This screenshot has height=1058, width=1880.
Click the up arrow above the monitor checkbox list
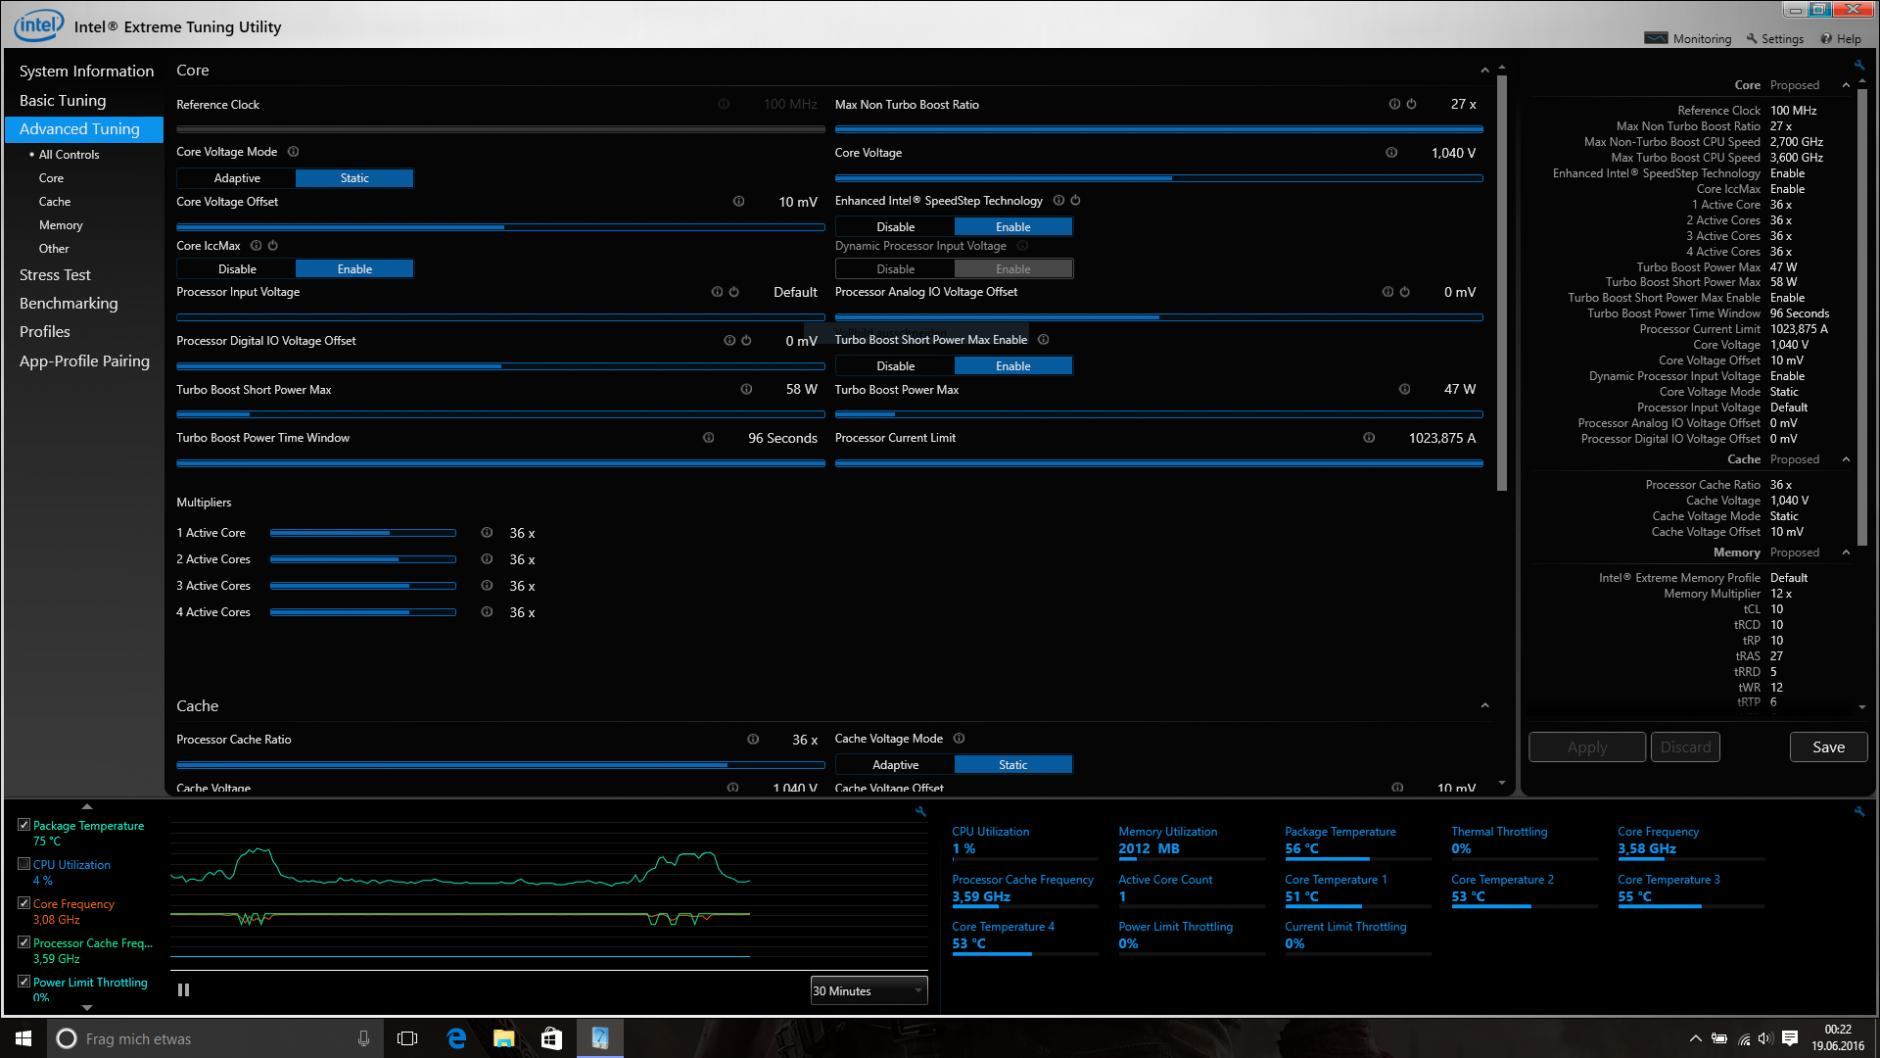click(87, 806)
